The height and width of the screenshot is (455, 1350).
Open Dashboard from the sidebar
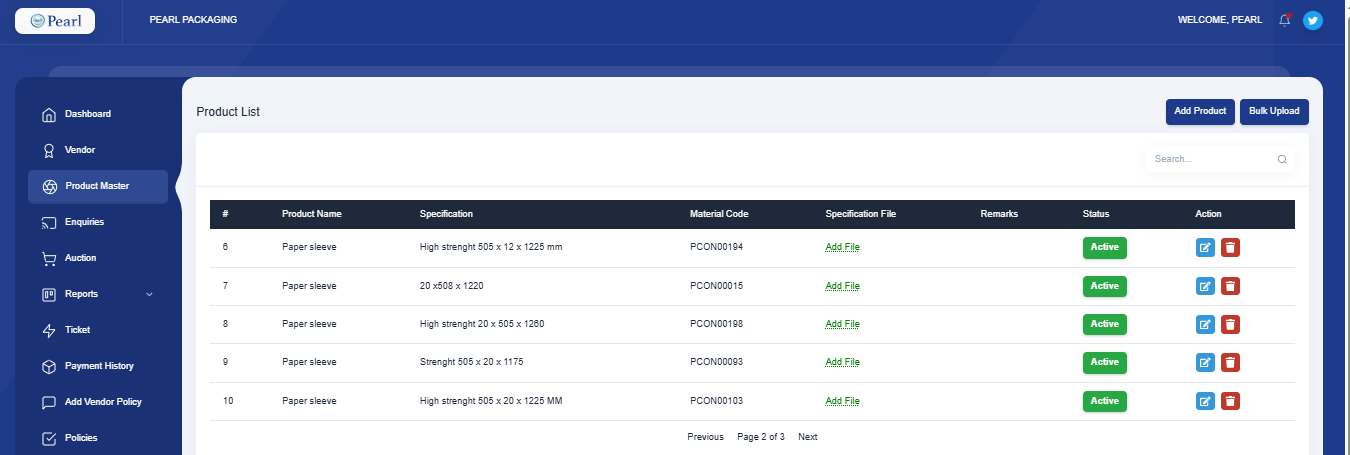(x=88, y=114)
